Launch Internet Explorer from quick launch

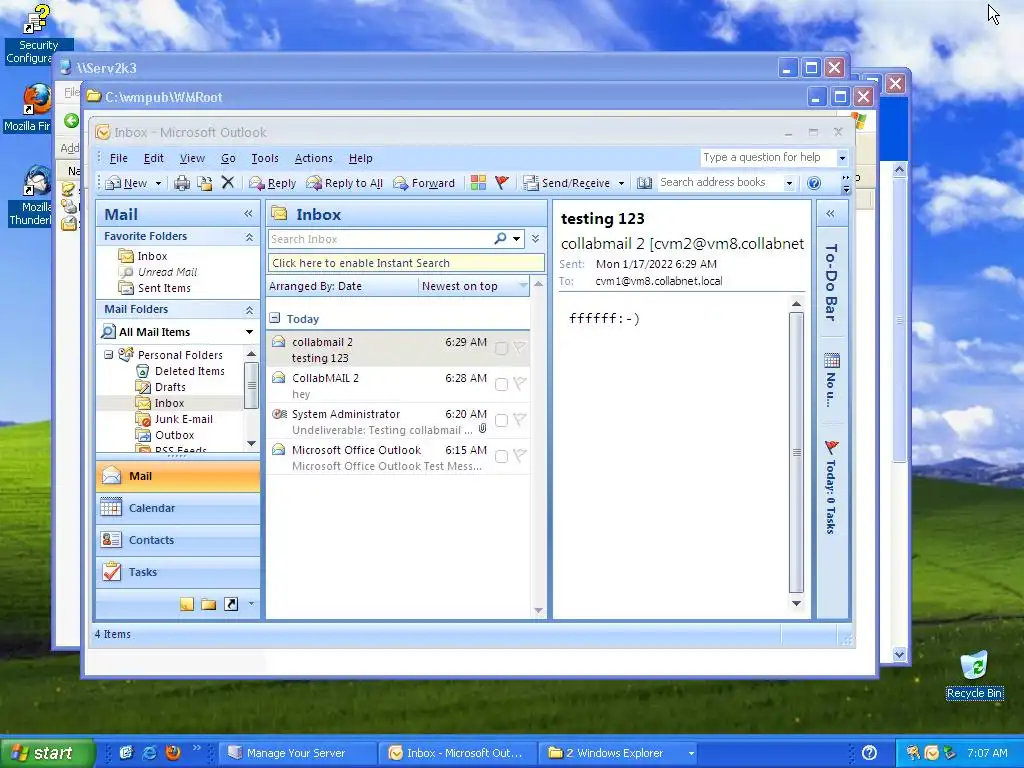point(150,753)
